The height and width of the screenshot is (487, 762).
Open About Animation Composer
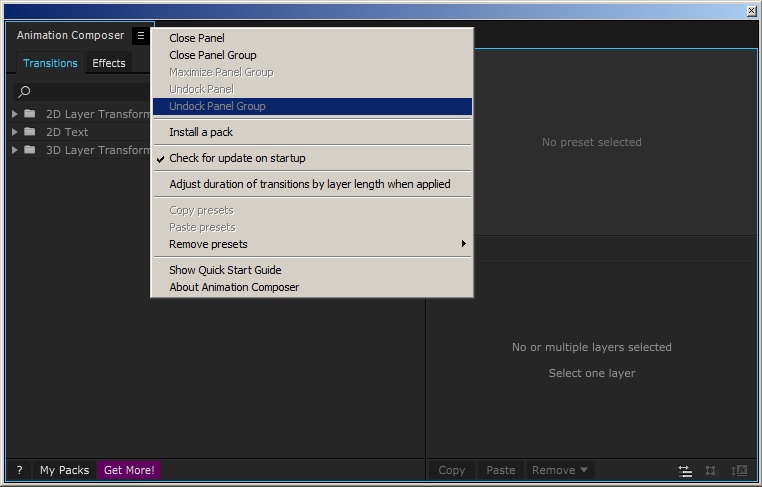coord(312,287)
